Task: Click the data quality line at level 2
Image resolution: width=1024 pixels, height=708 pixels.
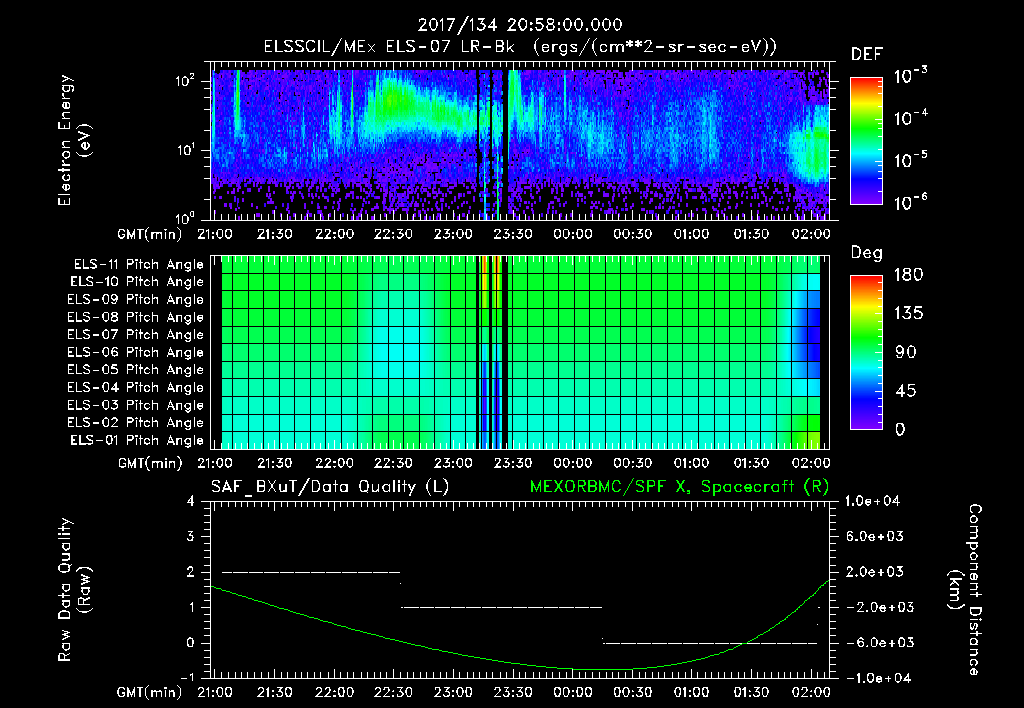Action: pyautogui.click(x=311, y=572)
